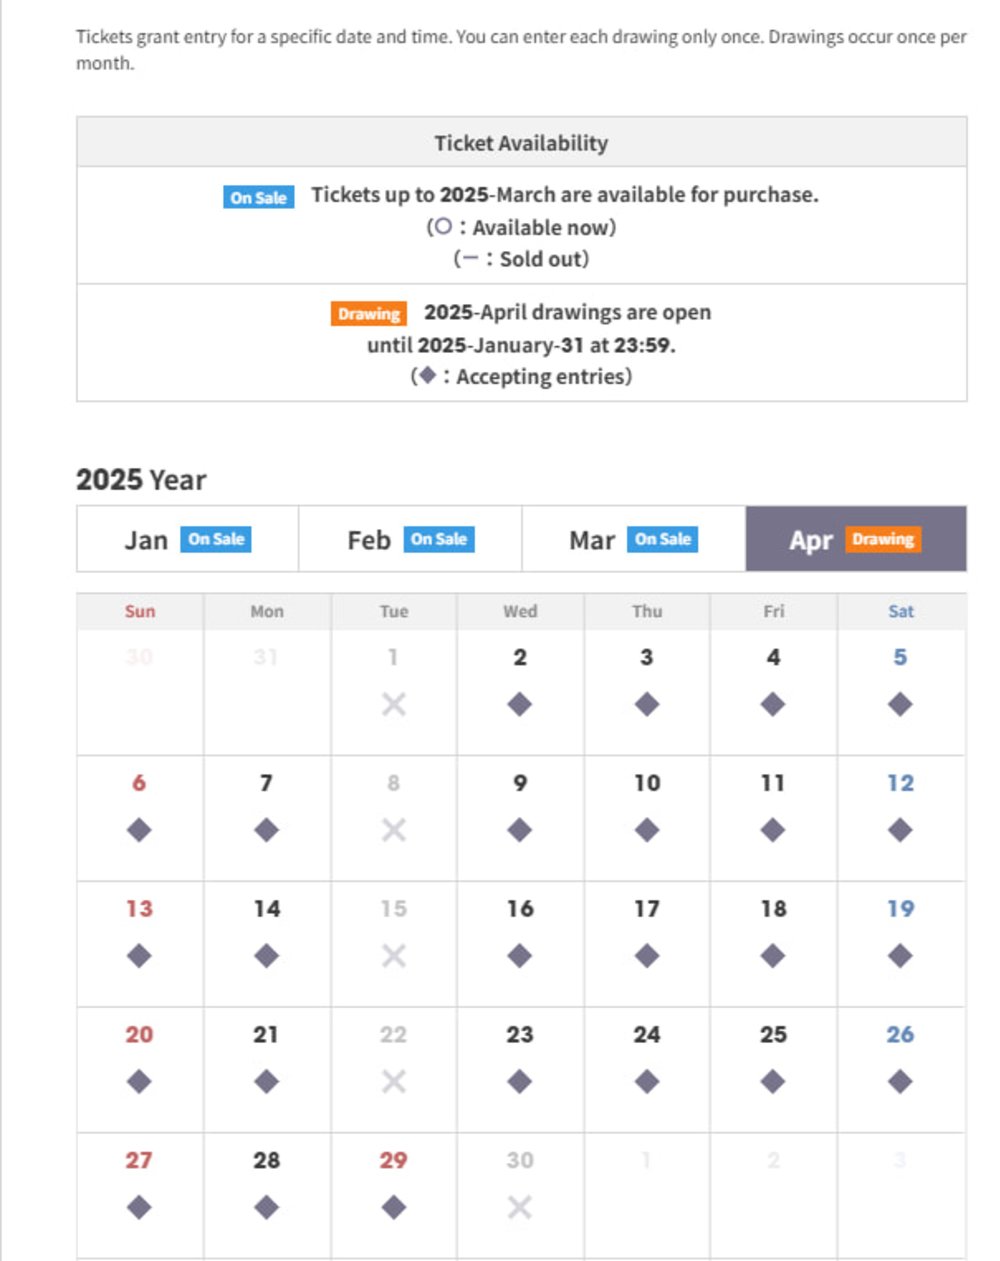Click the diamond under April 11
This screenshot has height=1261, width=1000.
pyautogui.click(x=773, y=830)
